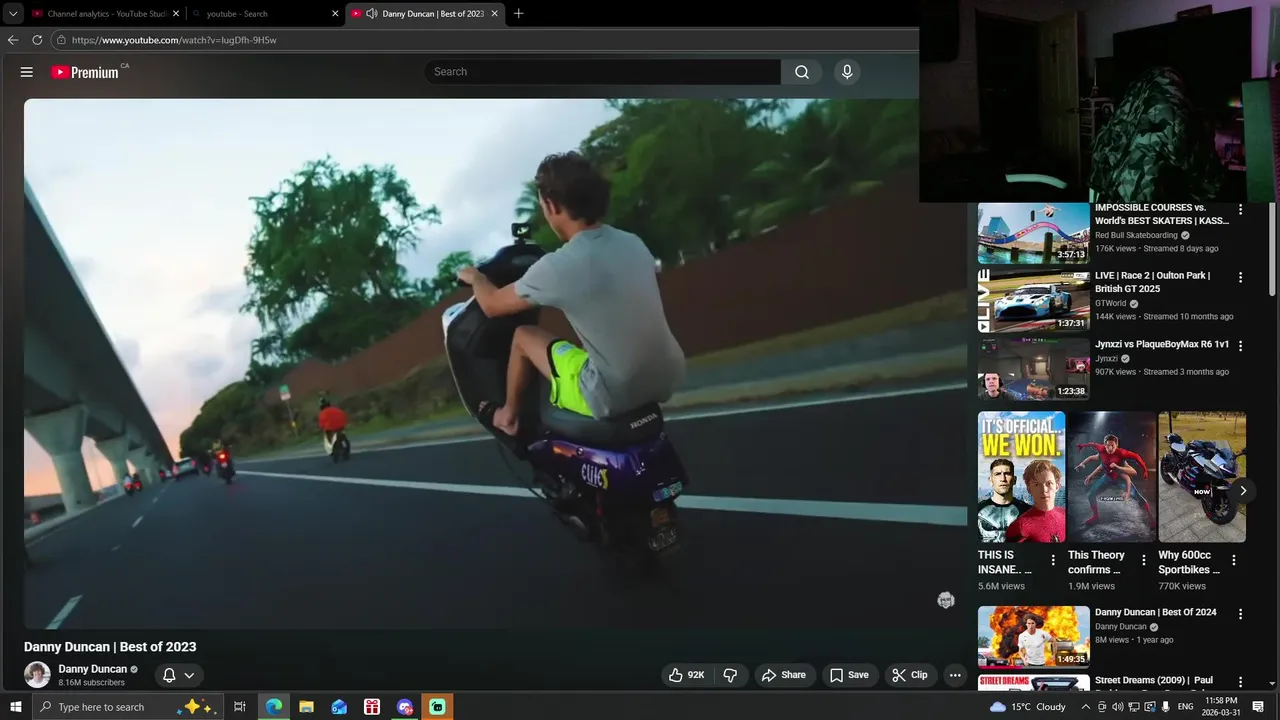Click the search magnifier button
Viewport: 1280px width, 720px height.
(802, 72)
